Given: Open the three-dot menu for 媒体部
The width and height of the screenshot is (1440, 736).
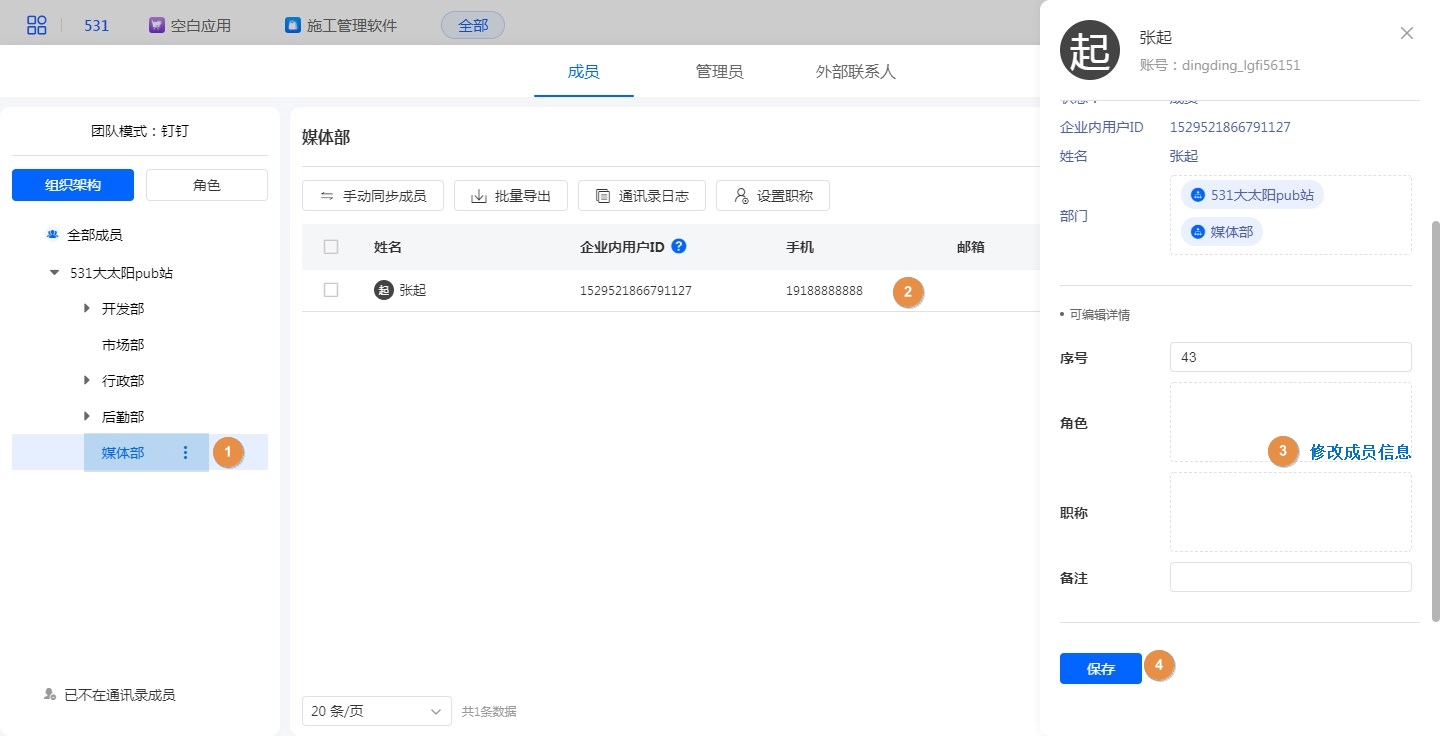Looking at the screenshot, I should point(185,453).
